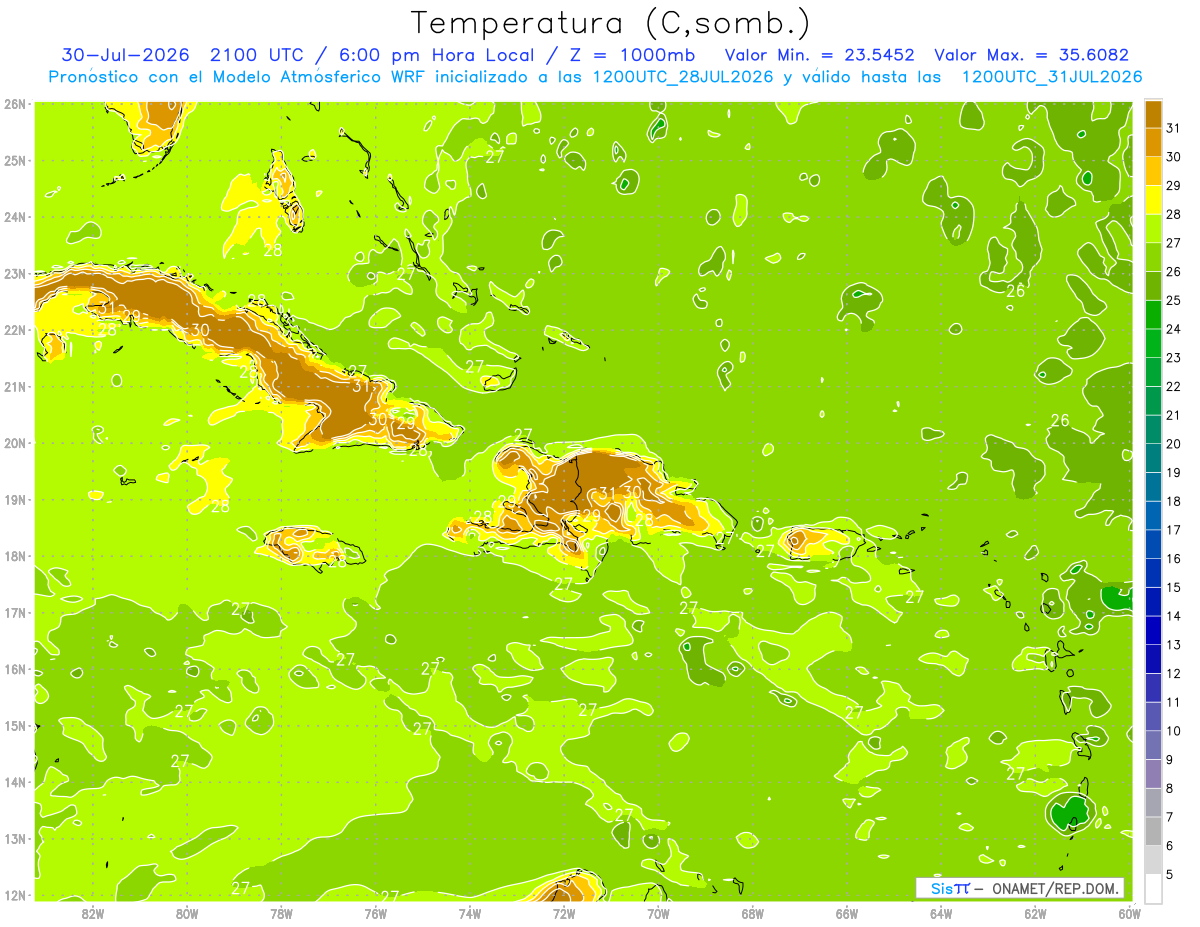Click the "15" value on the color legend
The width and height of the screenshot is (1200, 927).
pyautogui.click(x=1173, y=588)
